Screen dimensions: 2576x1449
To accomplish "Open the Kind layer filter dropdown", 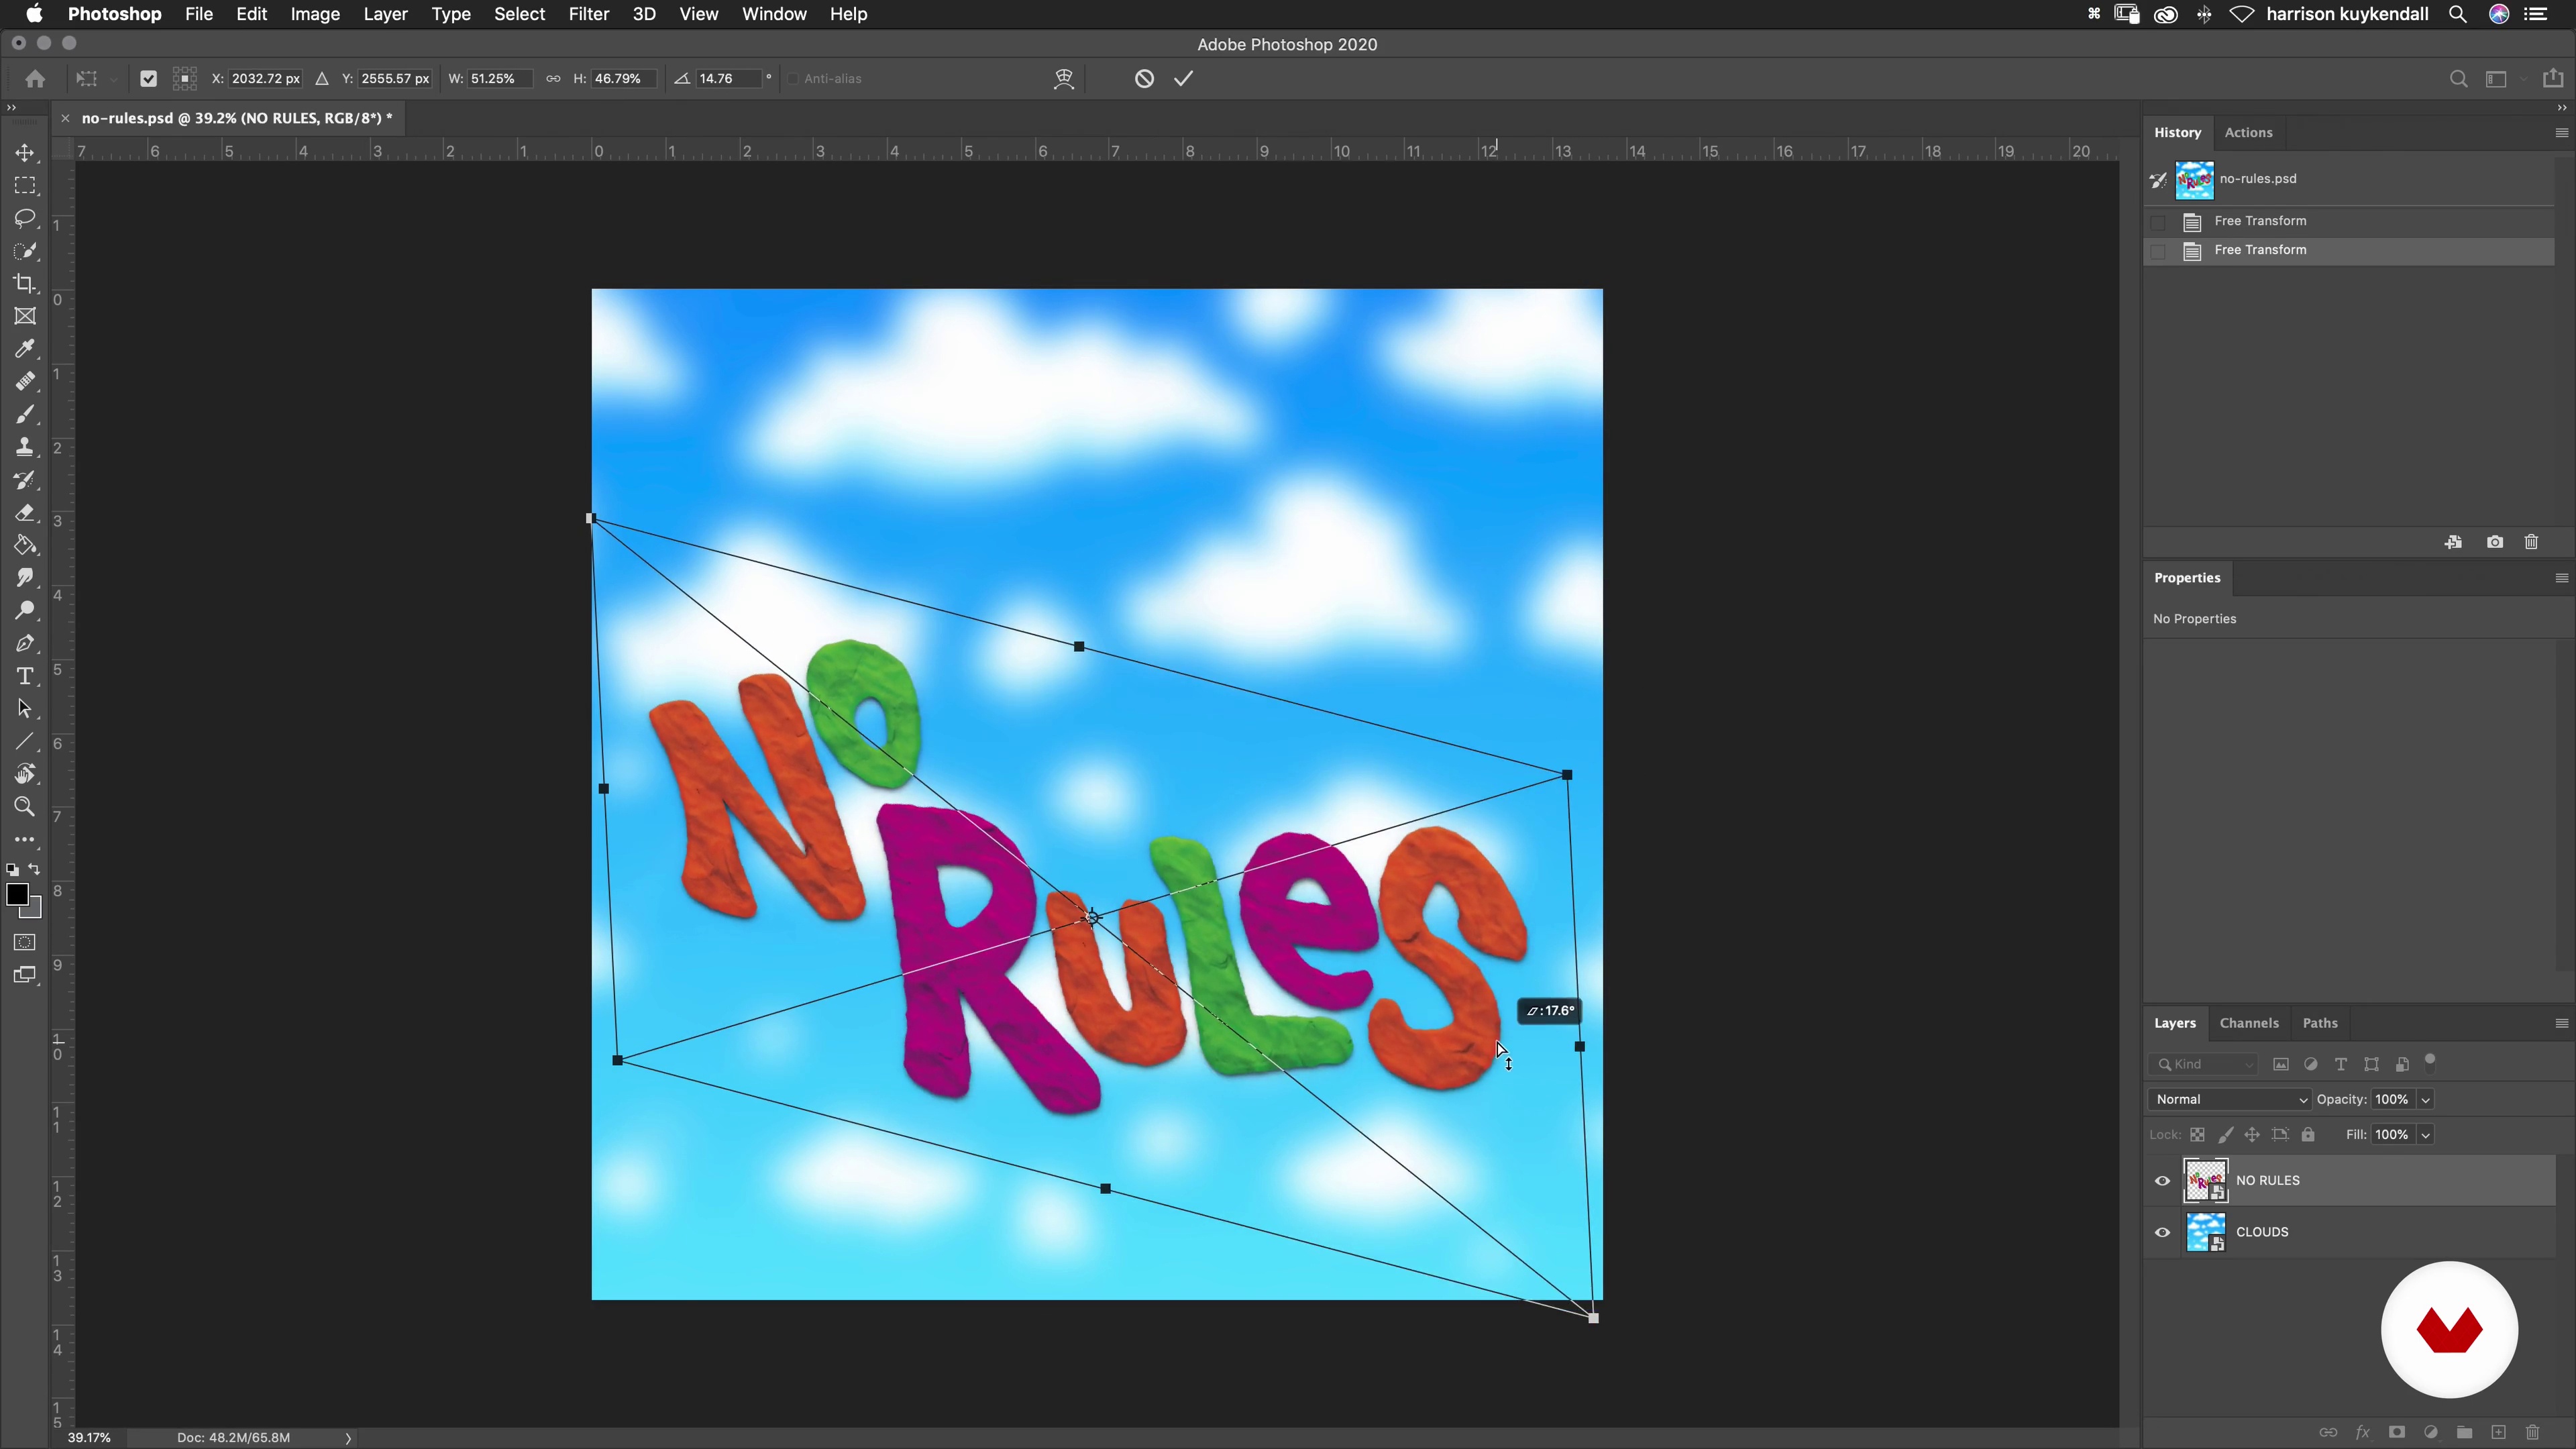I will tap(2204, 1064).
